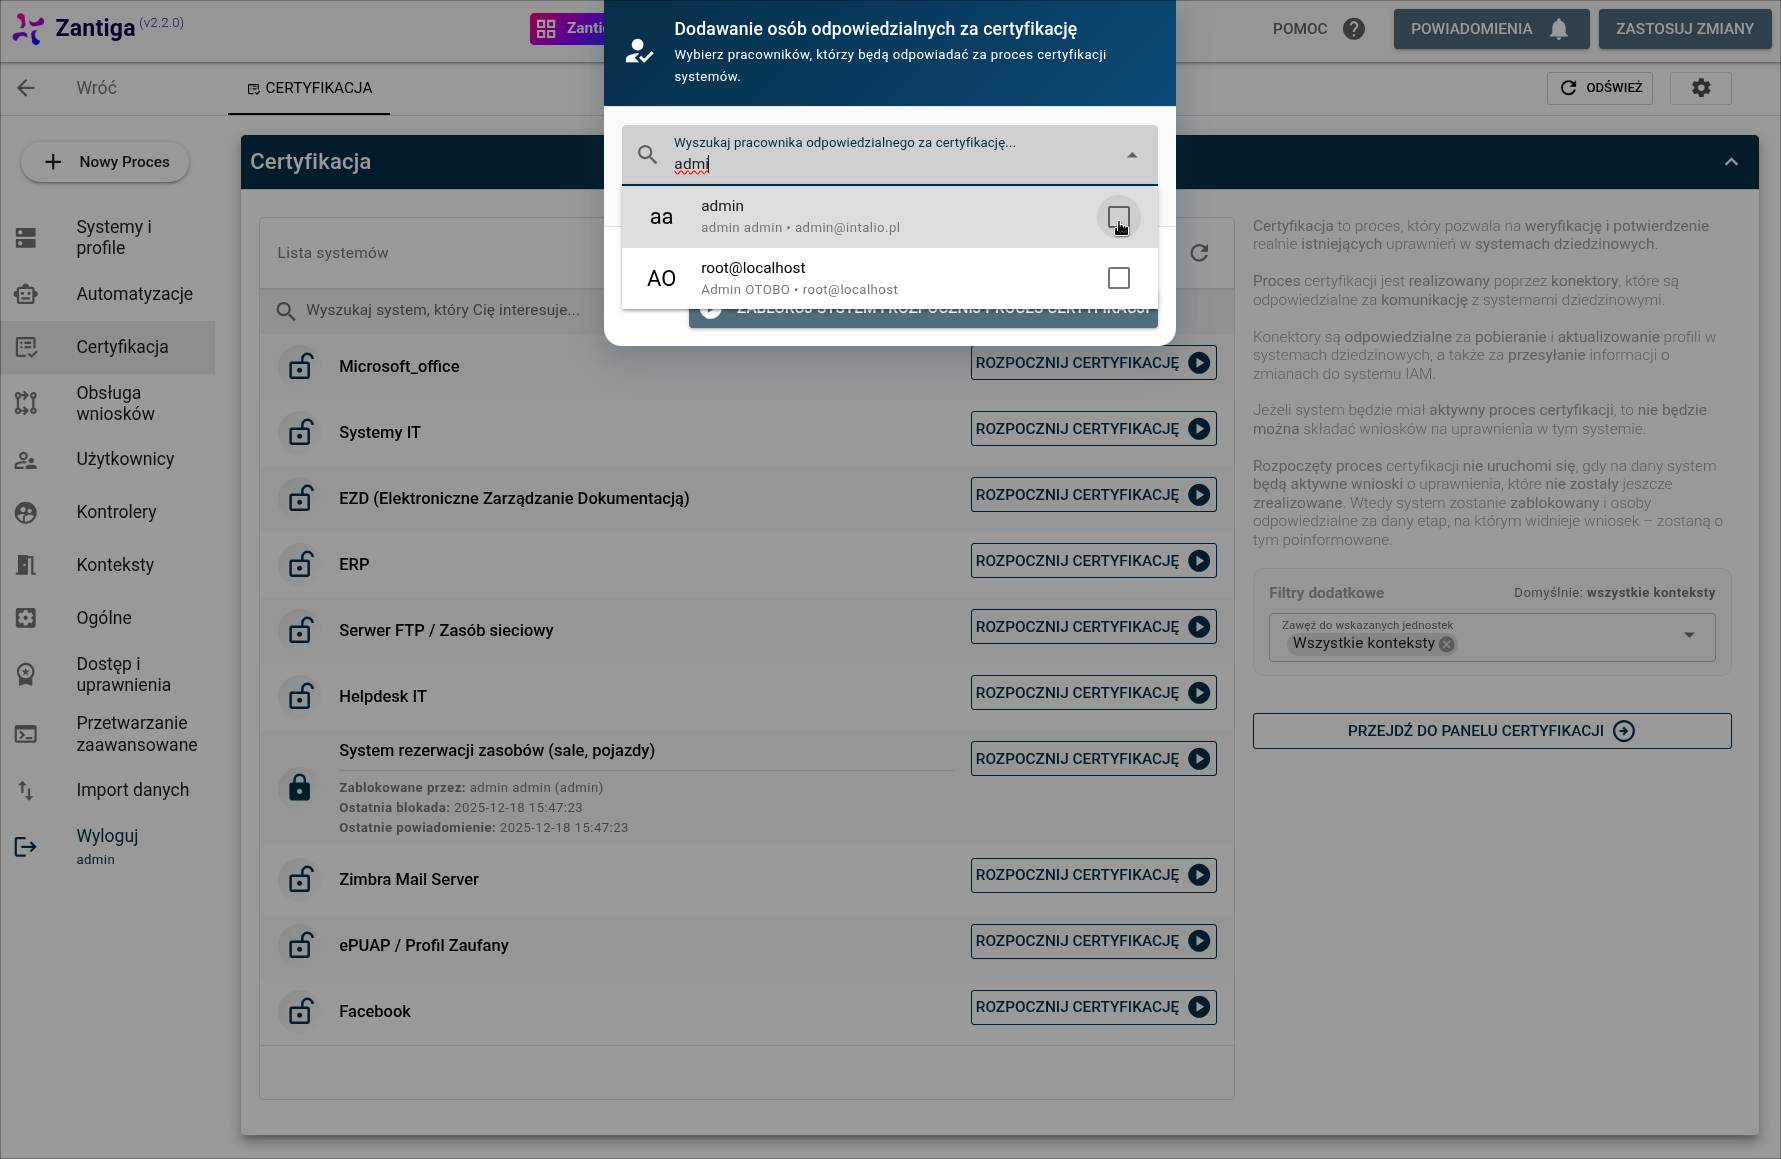Open Użytkownicy in sidebar menu
Screen dimensions: 1781x1159
click(125, 459)
